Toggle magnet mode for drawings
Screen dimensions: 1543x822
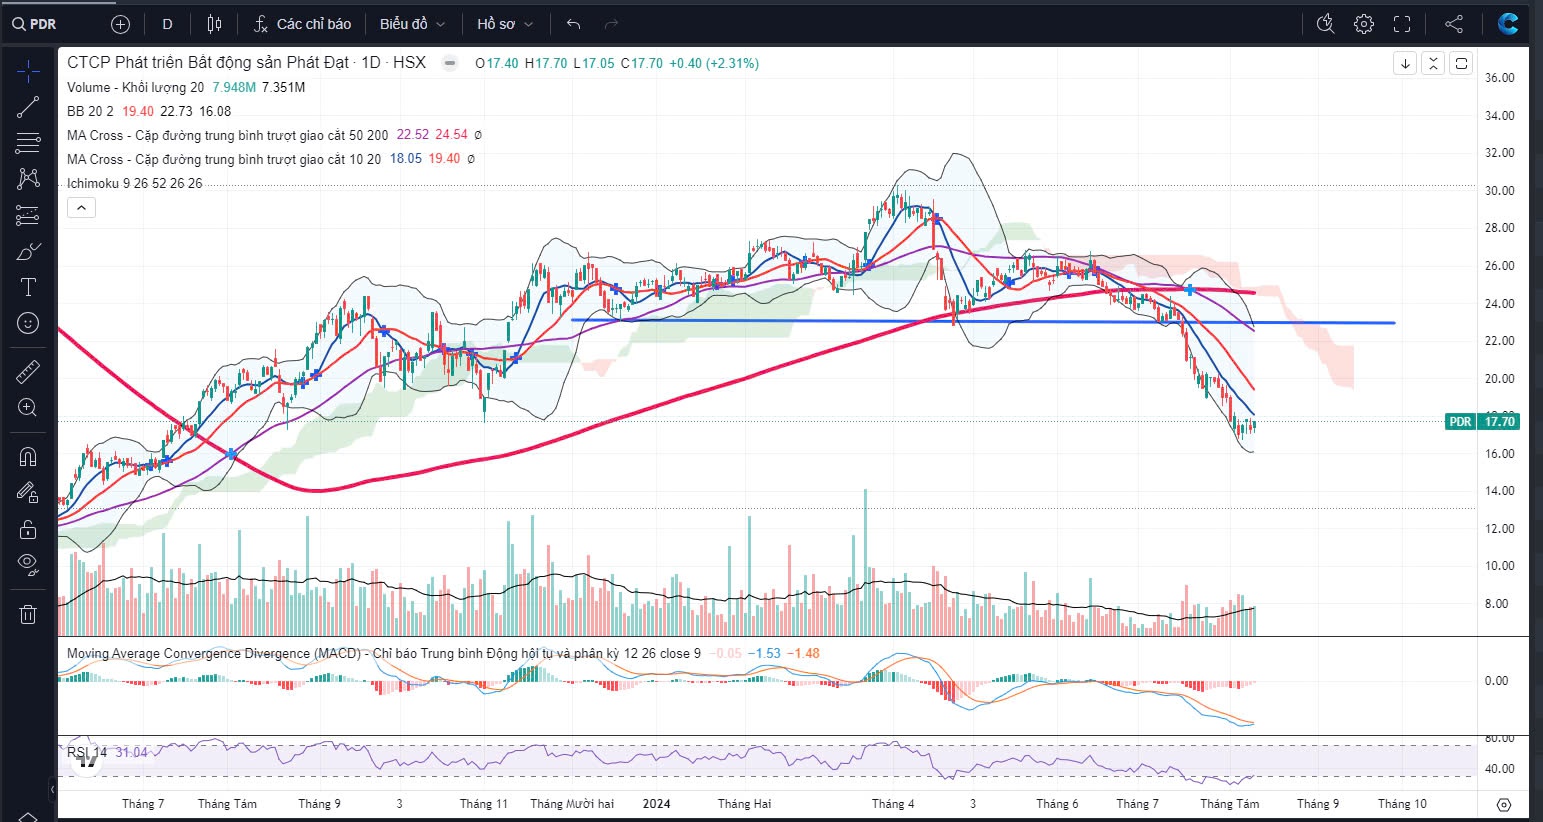tap(28, 457)
